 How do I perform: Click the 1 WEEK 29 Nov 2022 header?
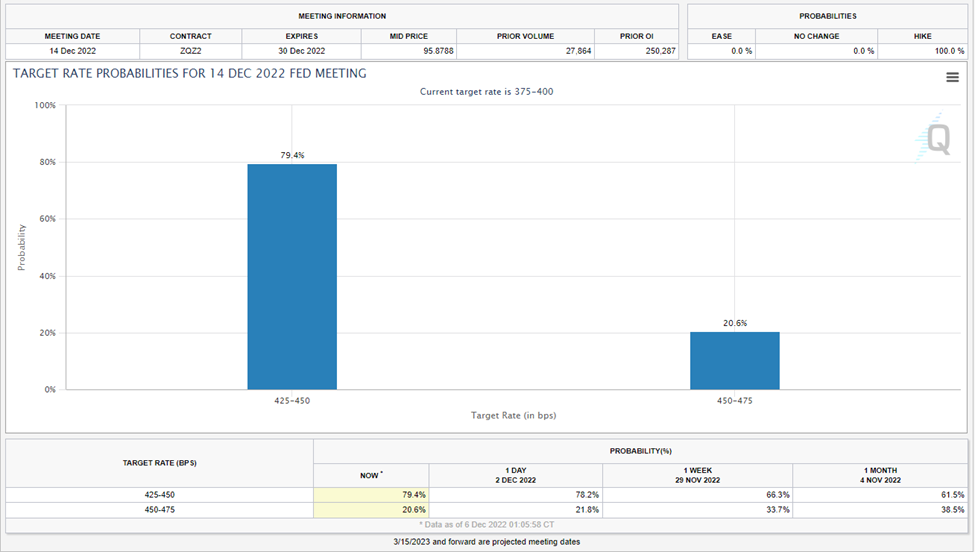(x=697, y=475)
